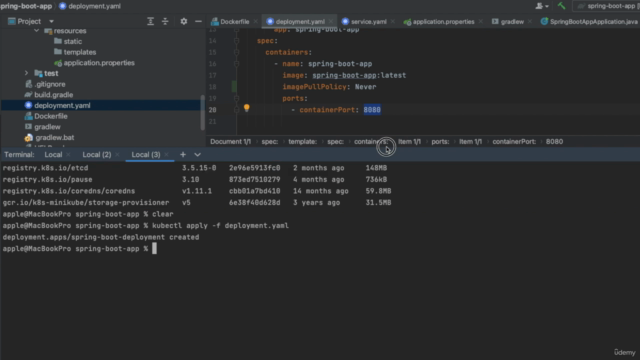Click the containerPort: breadcrumb

514,141
